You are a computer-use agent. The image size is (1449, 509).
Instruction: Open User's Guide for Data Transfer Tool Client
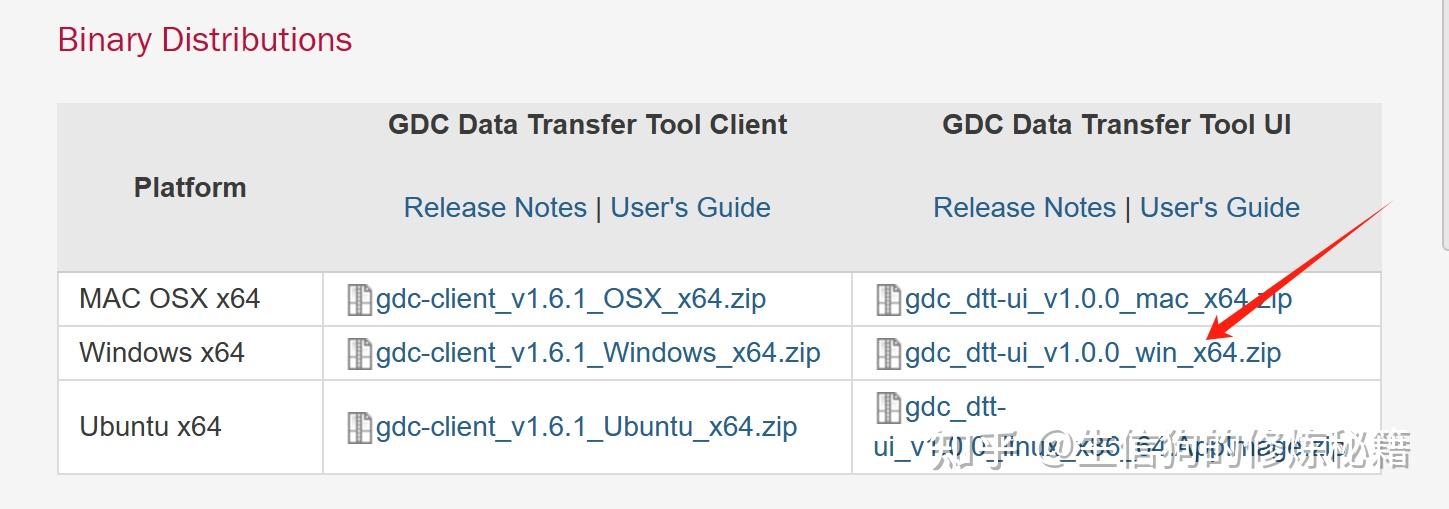pos(690,208)
